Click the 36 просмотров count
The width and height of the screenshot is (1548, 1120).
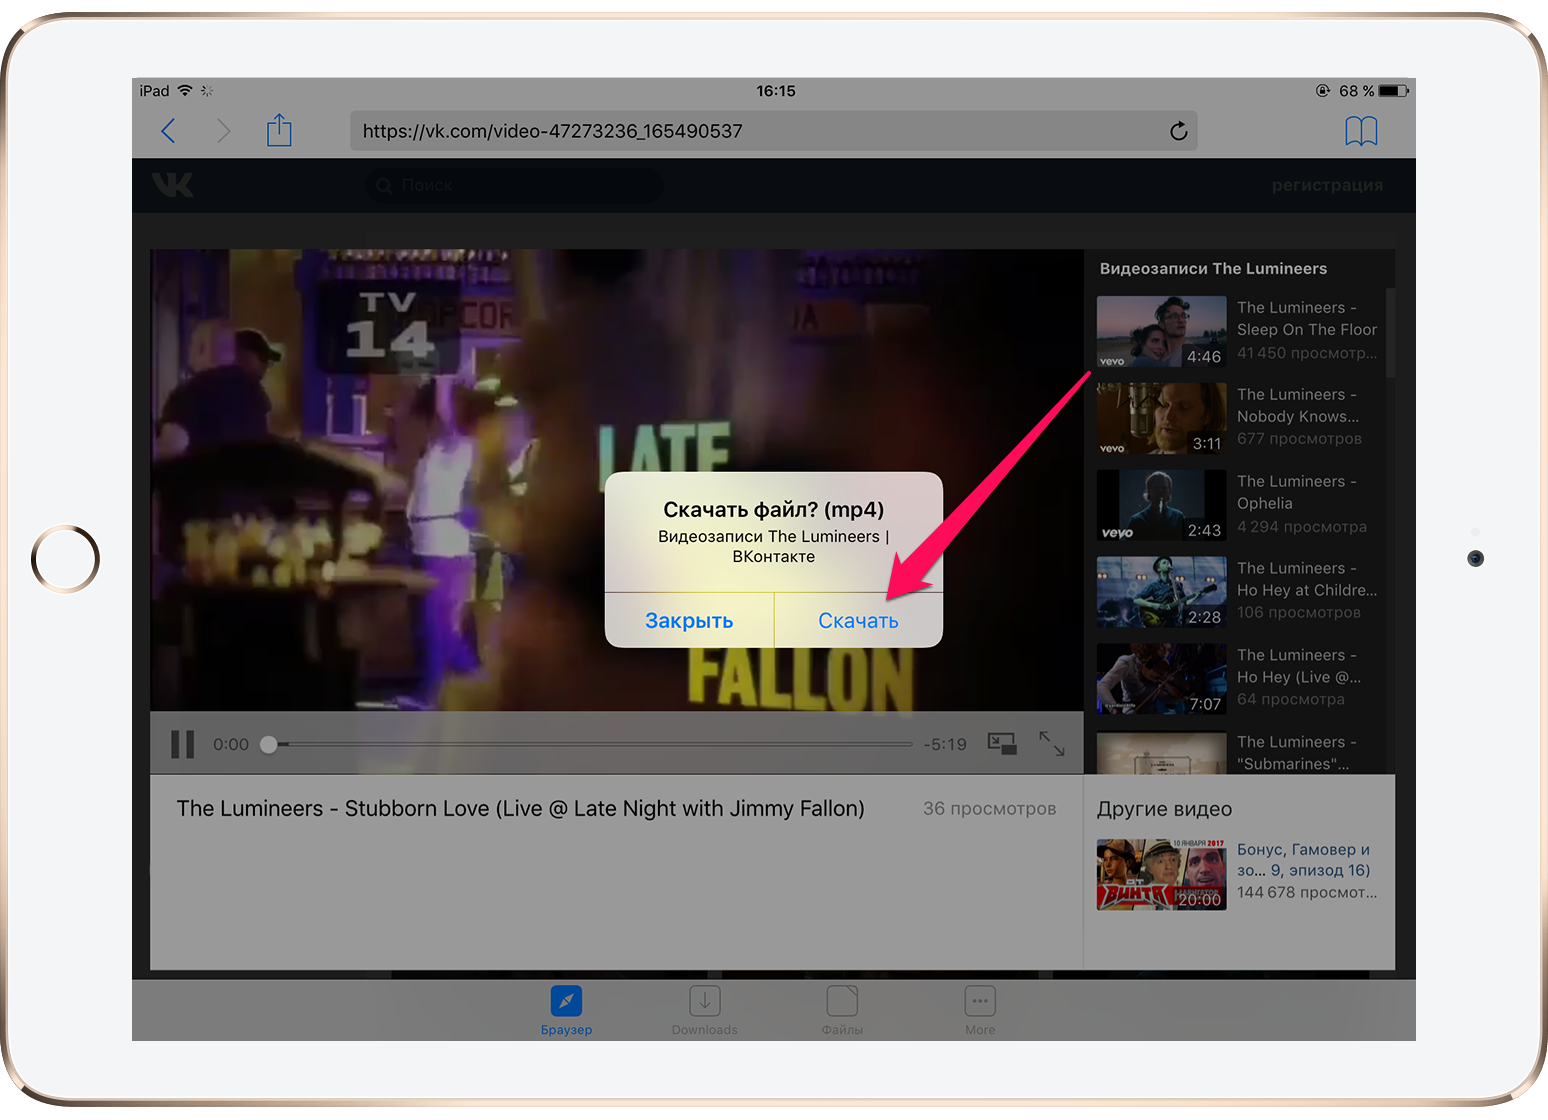point(989,808)
